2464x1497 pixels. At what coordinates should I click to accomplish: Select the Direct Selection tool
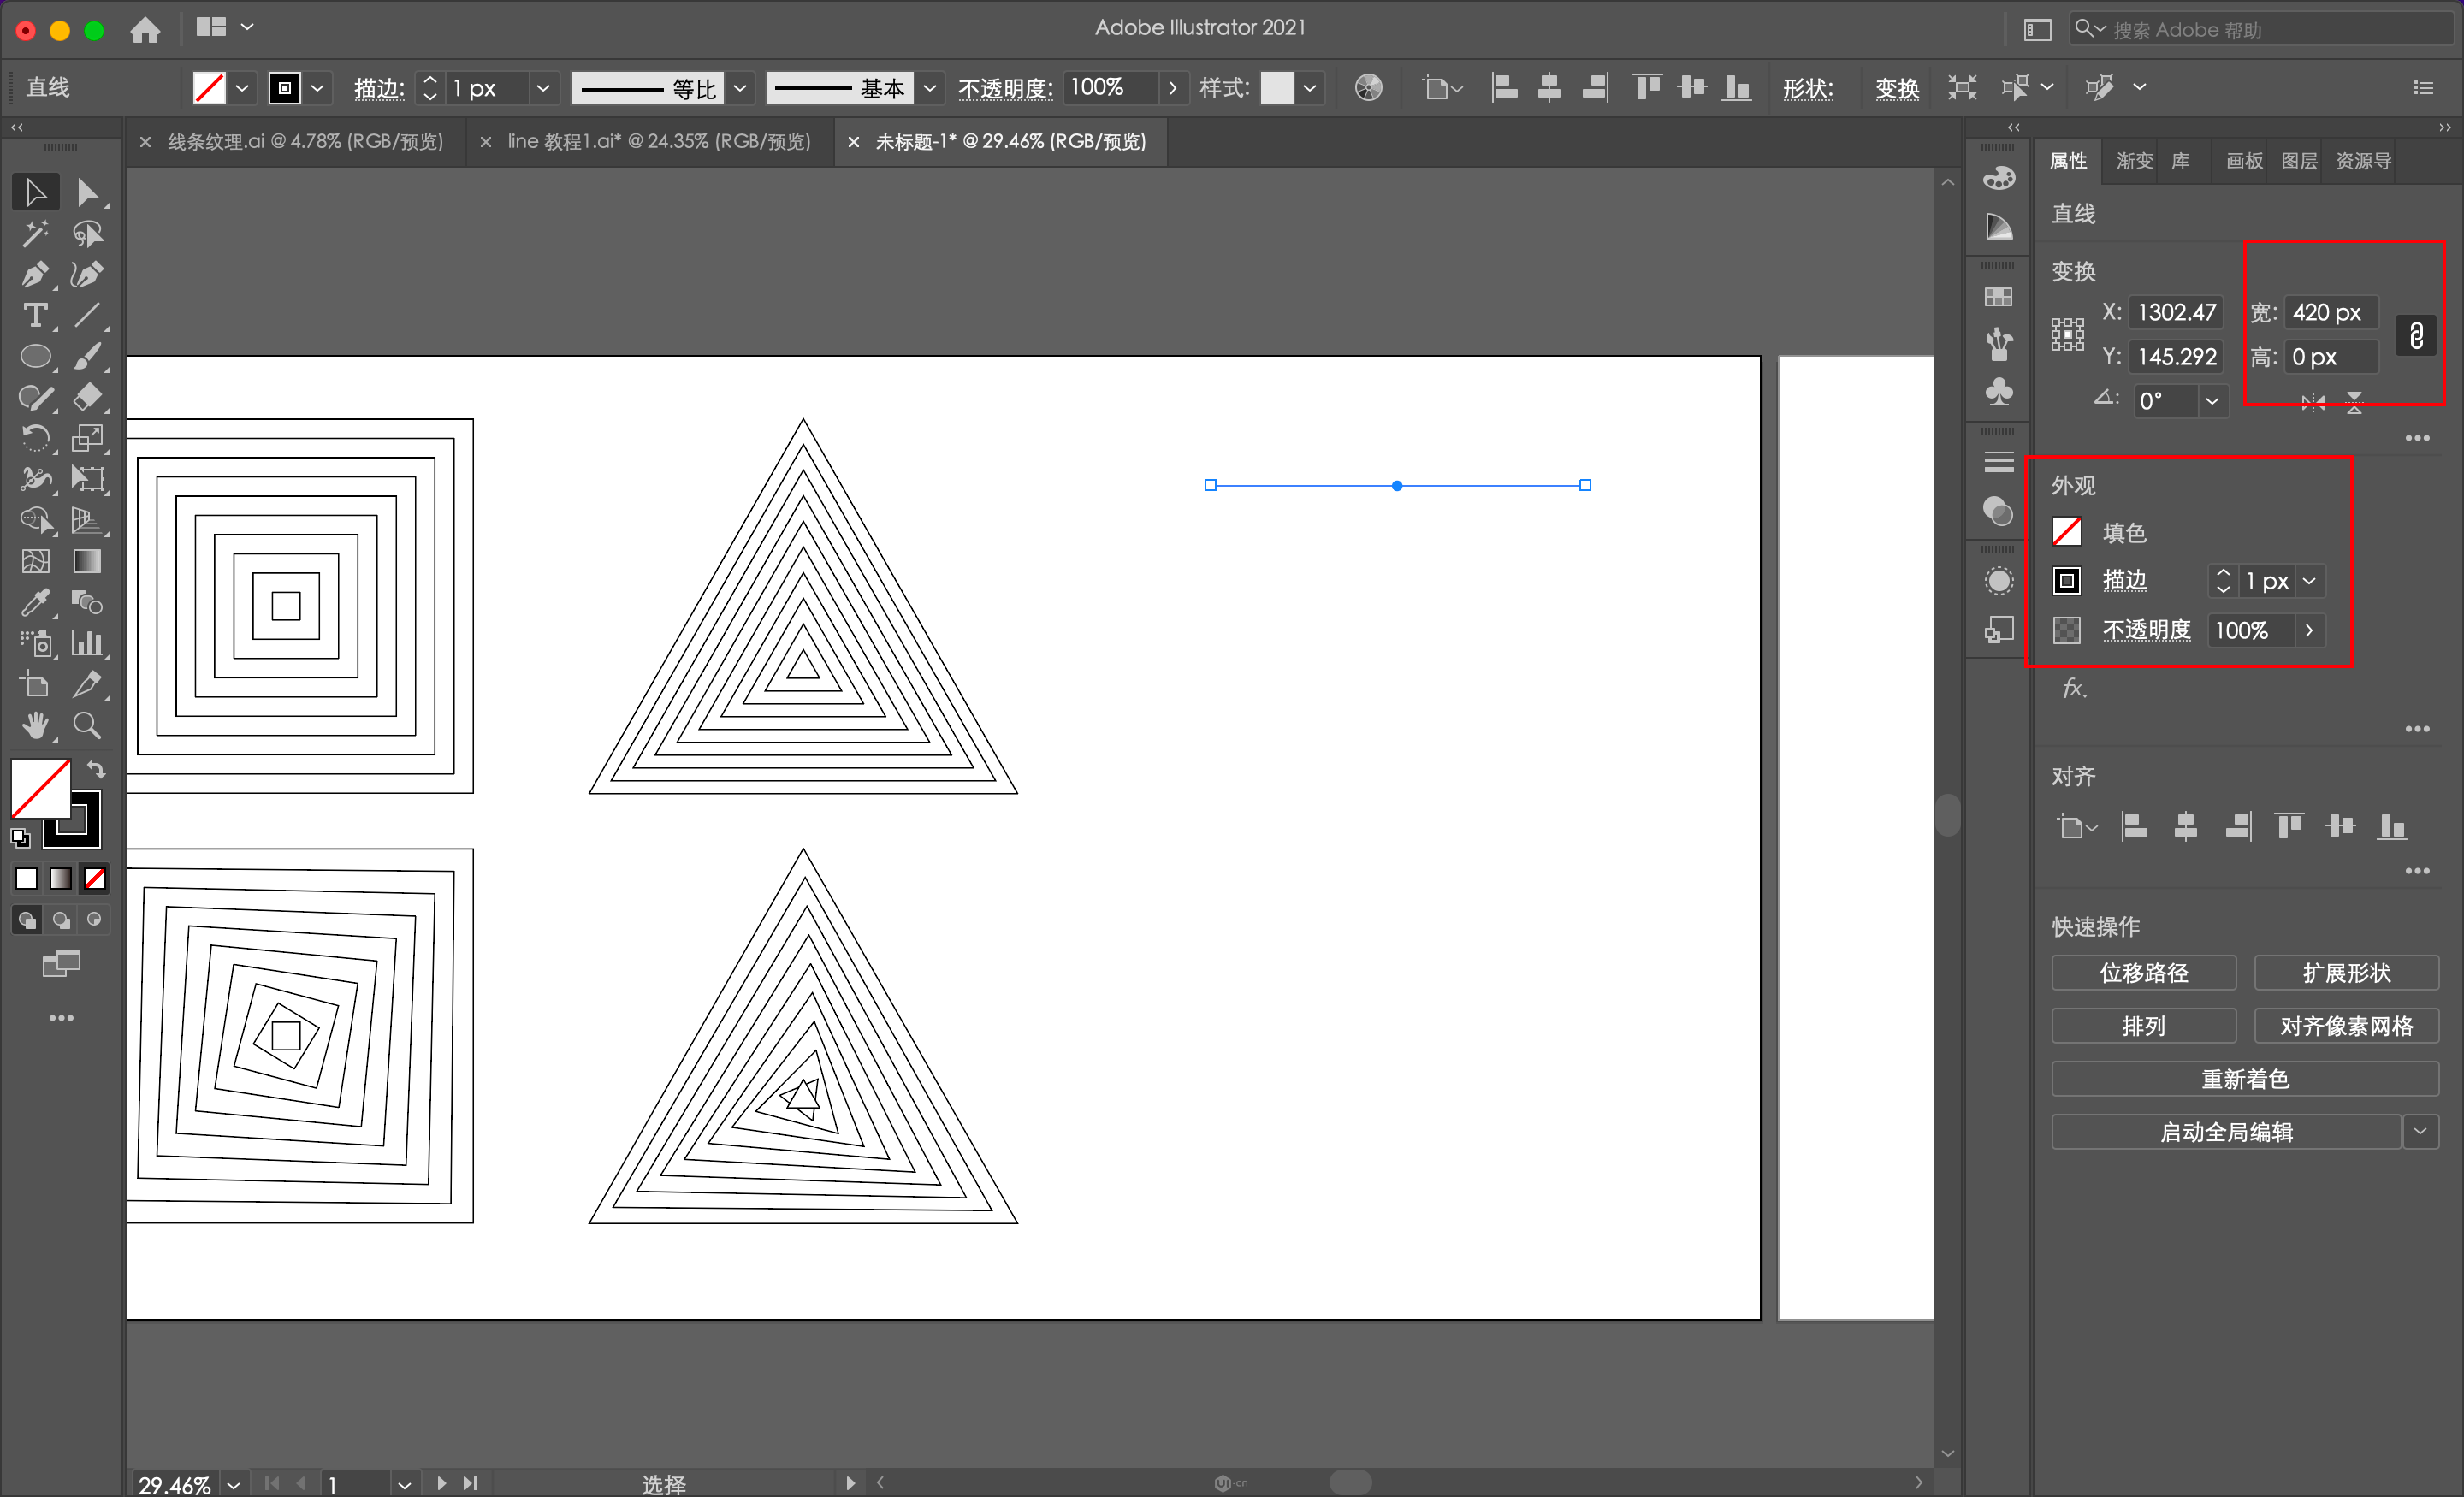(88, 192)
